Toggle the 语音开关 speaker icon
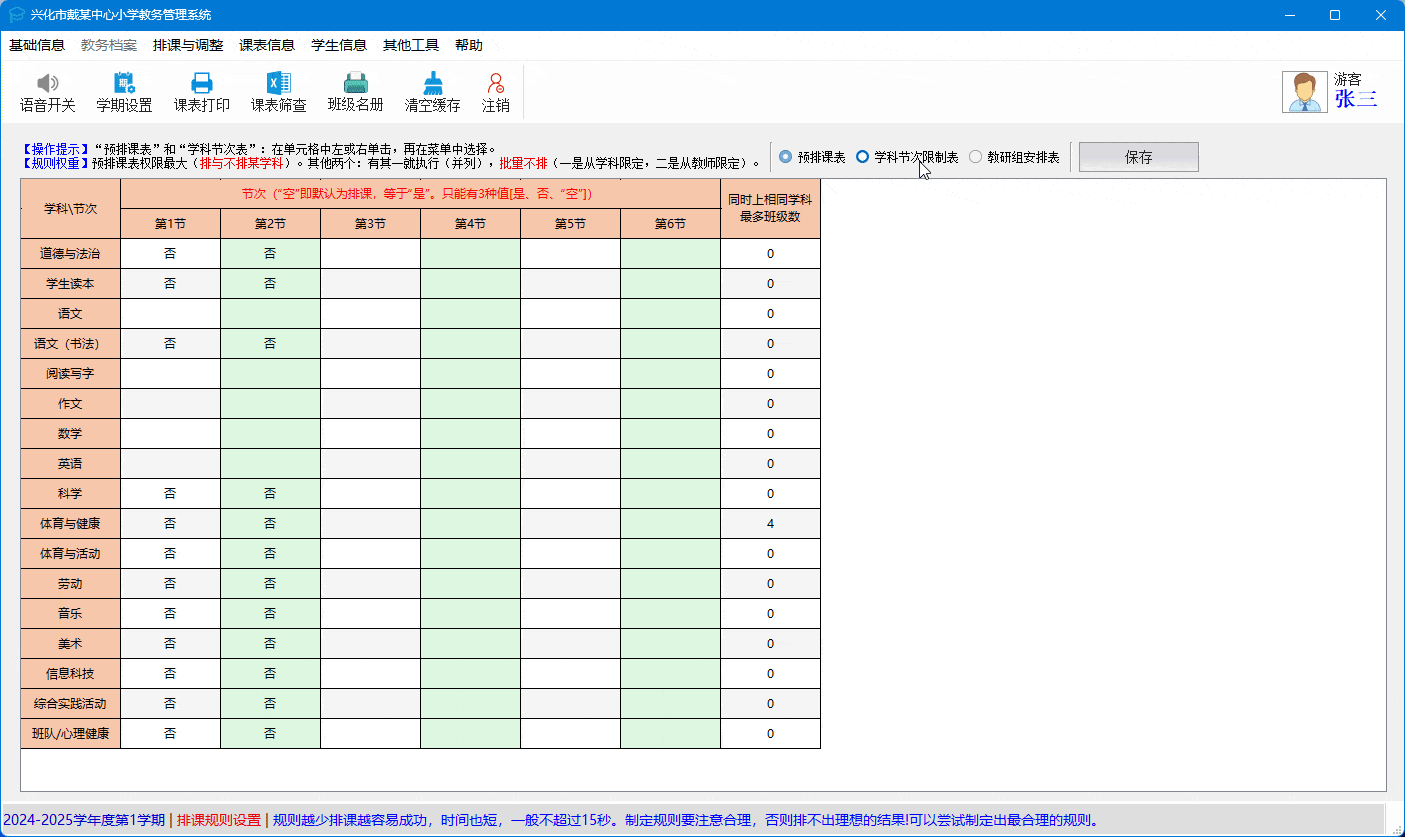 (x=47, y=84)
